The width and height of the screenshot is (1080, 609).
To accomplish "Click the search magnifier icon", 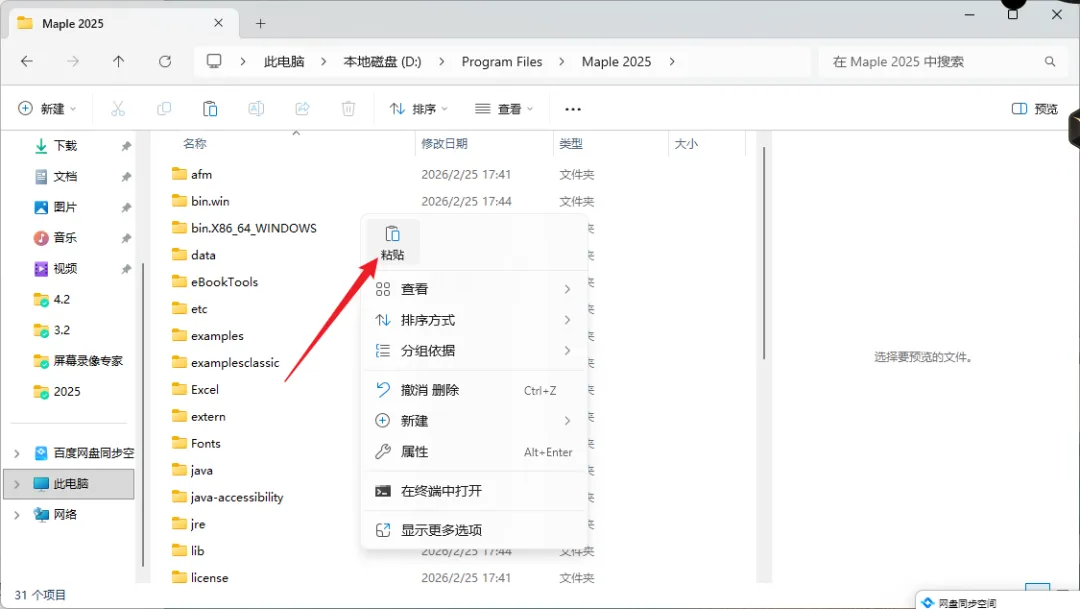I will [x=1050, y=61].
